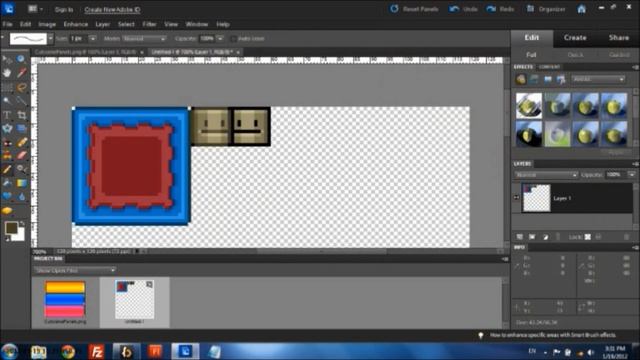The height and width of the screenshot is (360, 640).
Task: Select the Pencil tool in toolbox
Action: click(7, 169)
